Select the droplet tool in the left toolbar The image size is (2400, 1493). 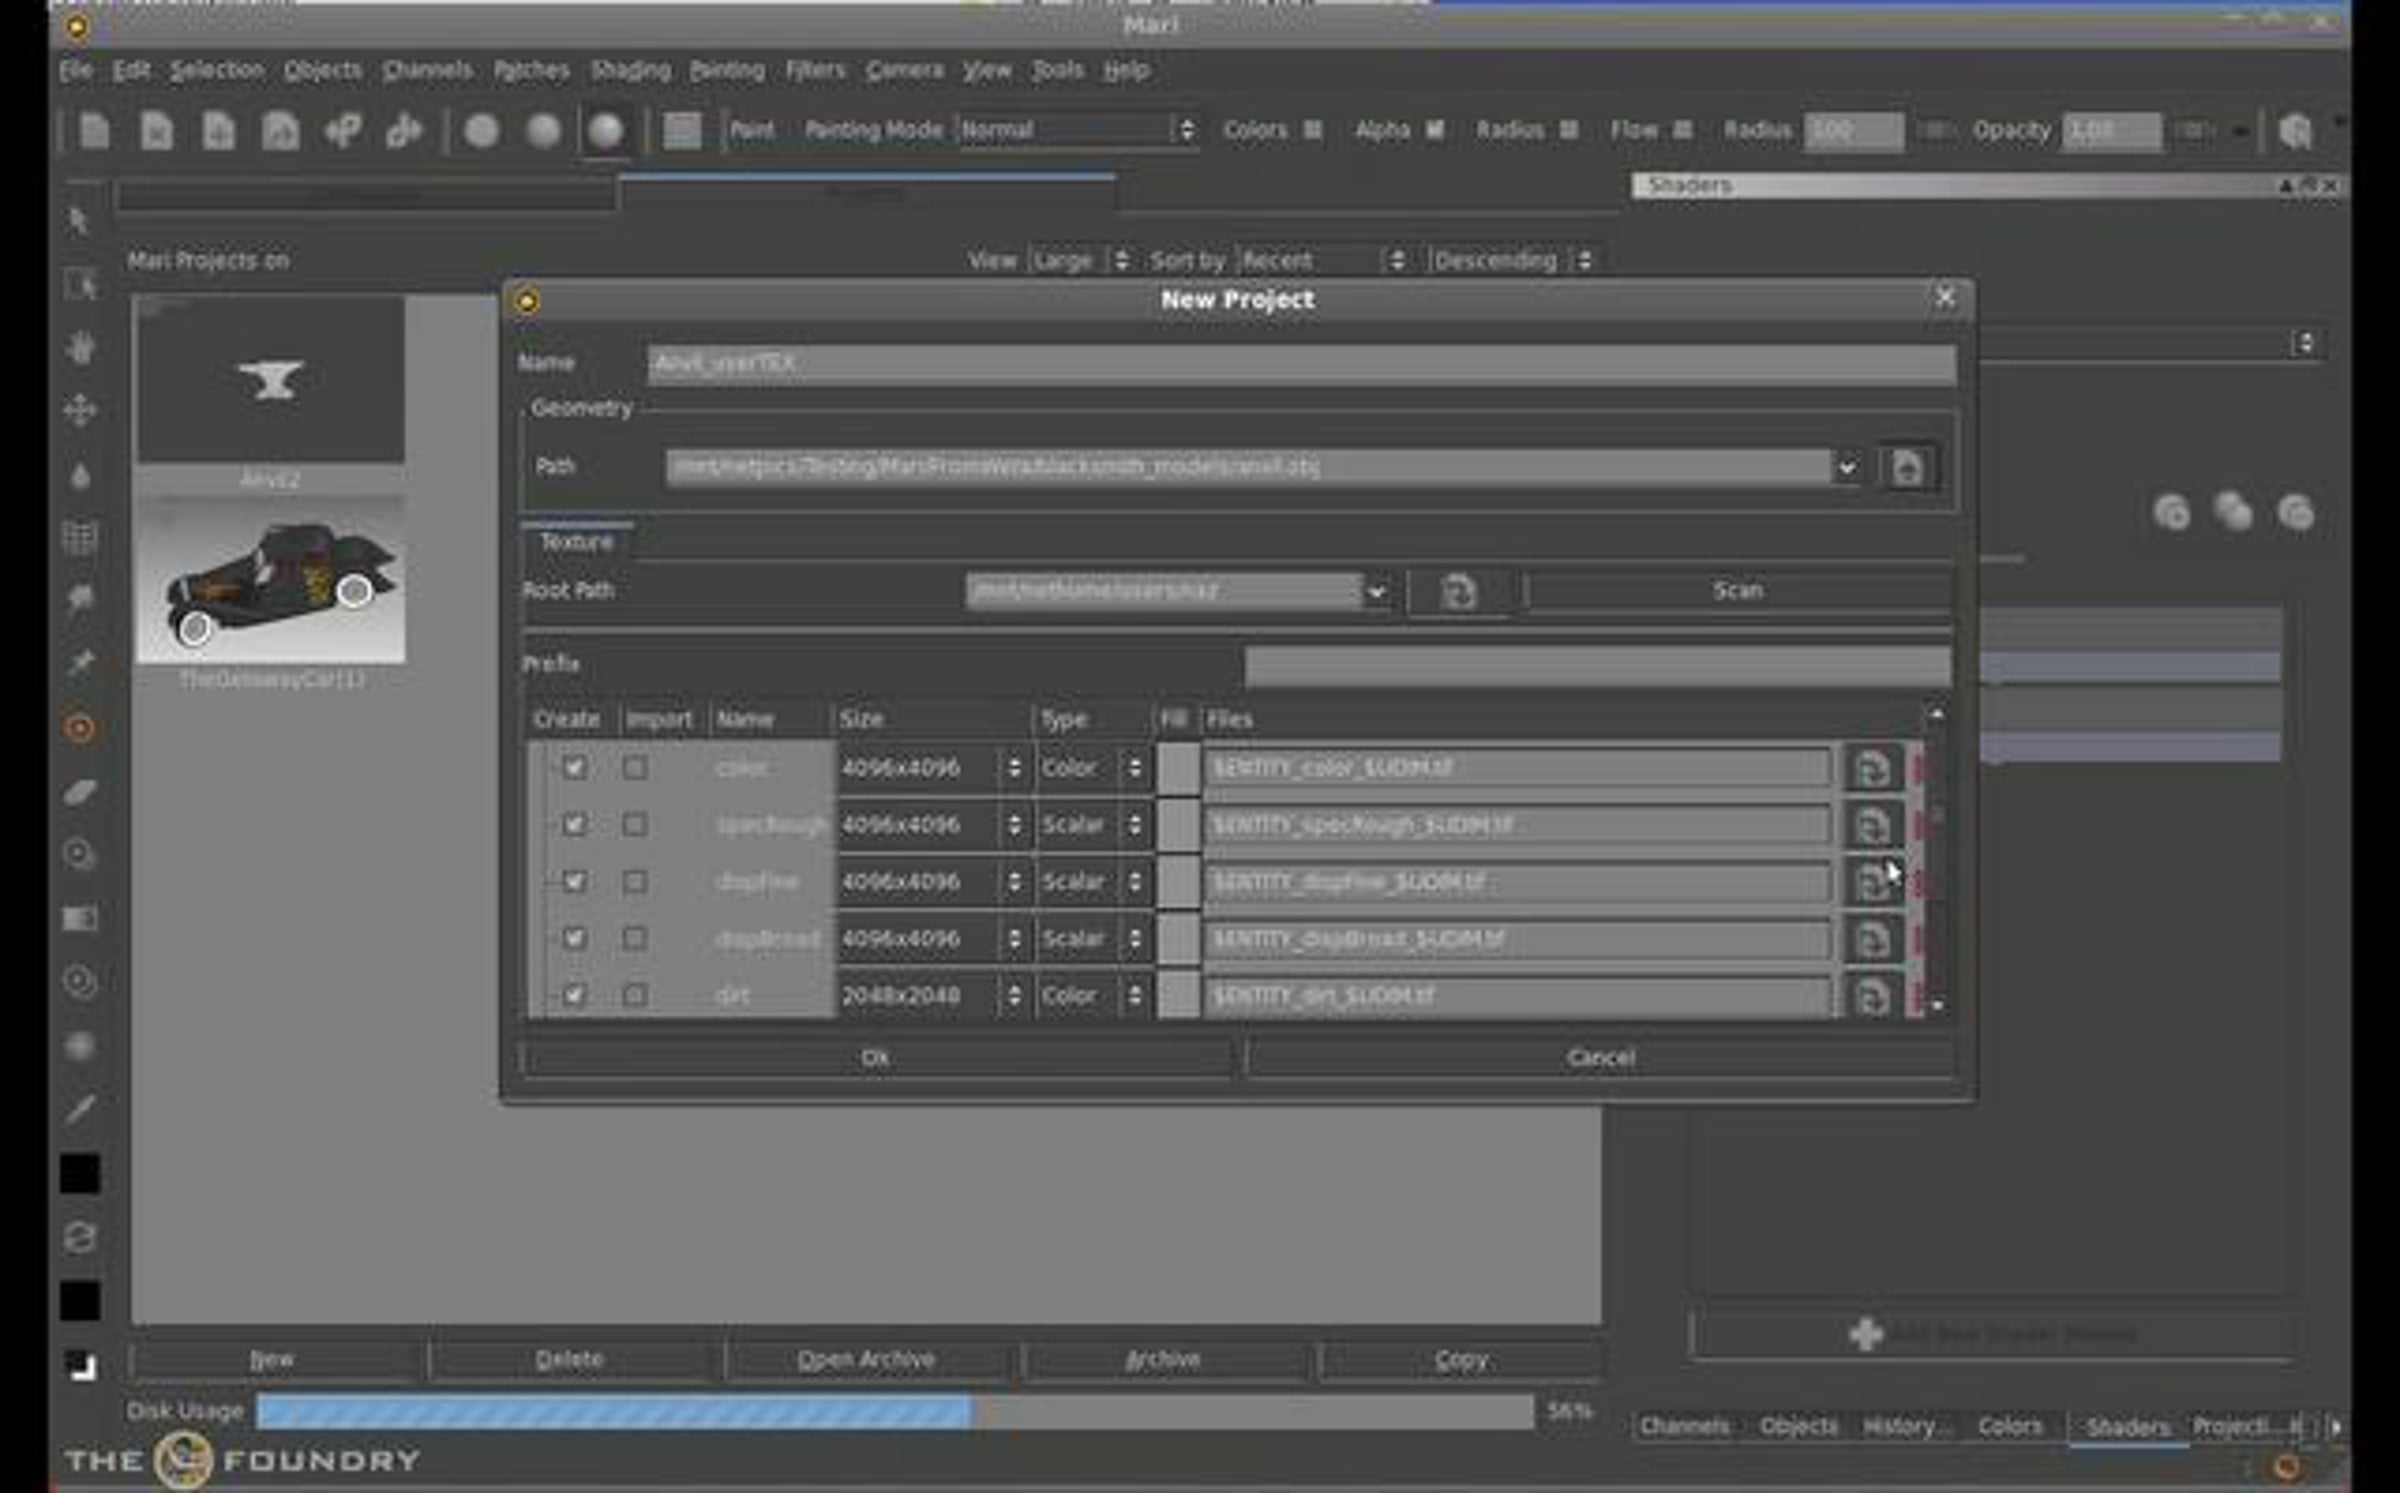click(80, 475)
